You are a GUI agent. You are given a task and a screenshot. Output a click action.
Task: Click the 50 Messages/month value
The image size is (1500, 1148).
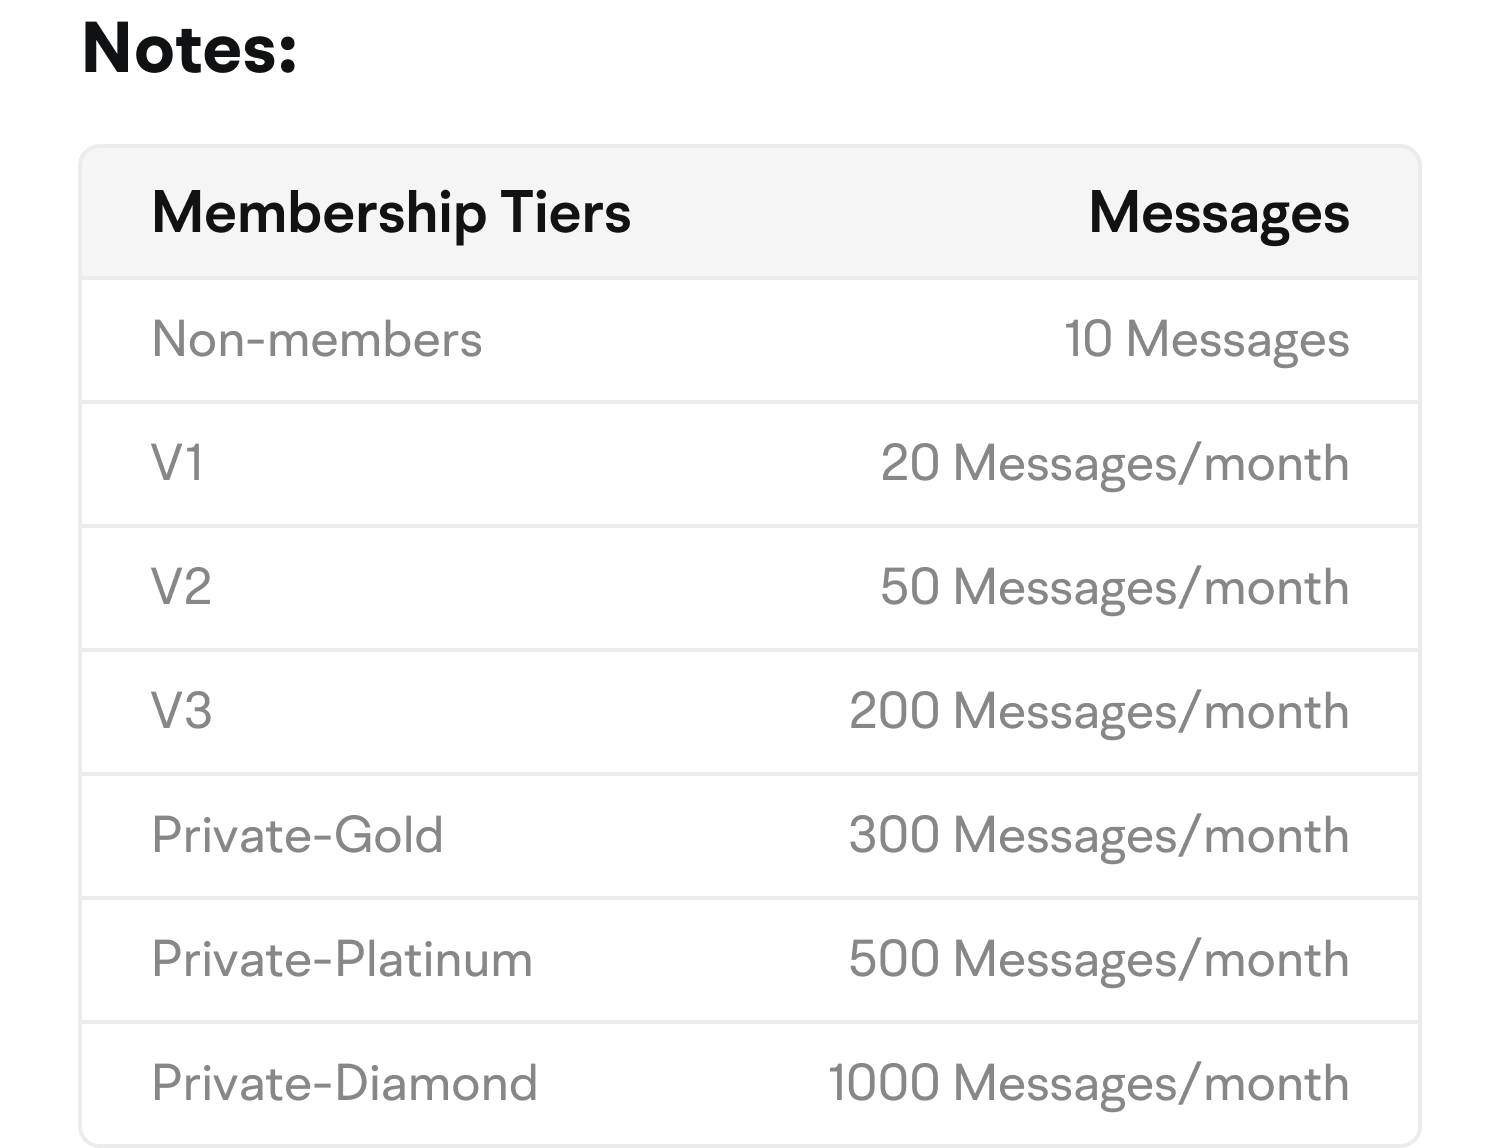[1114, 587]
